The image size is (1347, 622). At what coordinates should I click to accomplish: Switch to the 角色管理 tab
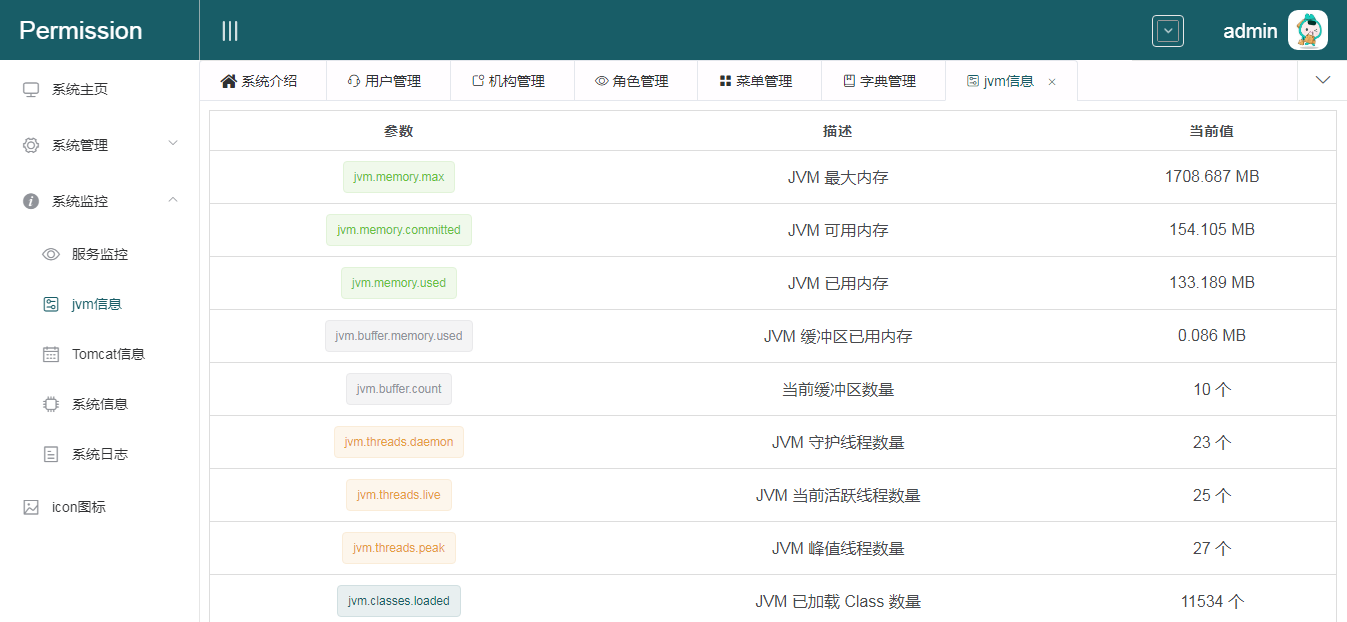[636, 81]
